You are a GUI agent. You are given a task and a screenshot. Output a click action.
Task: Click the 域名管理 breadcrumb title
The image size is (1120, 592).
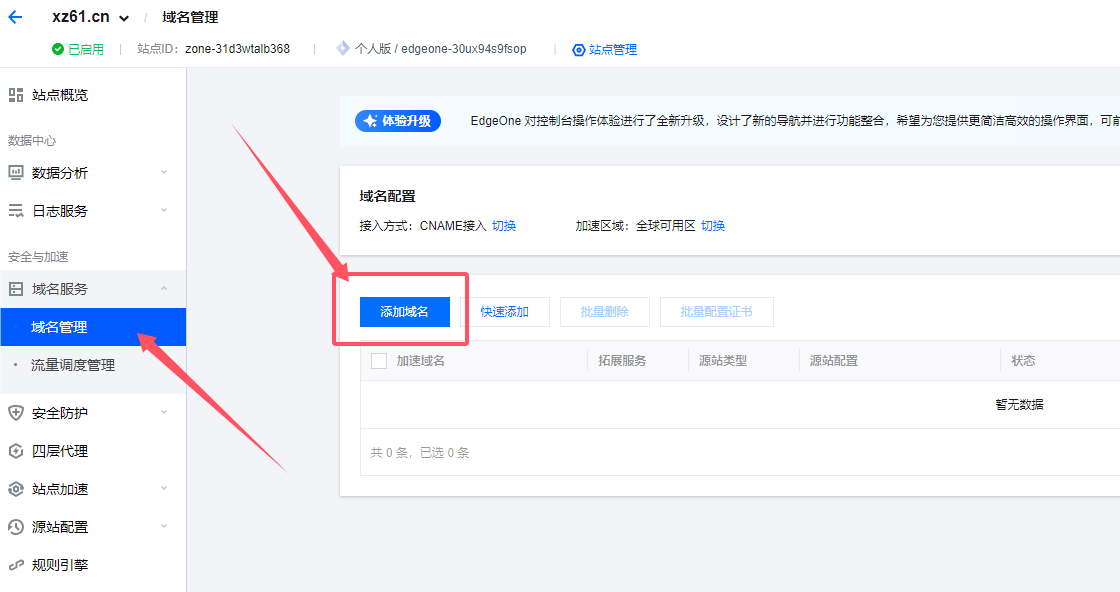coord(190,17)
